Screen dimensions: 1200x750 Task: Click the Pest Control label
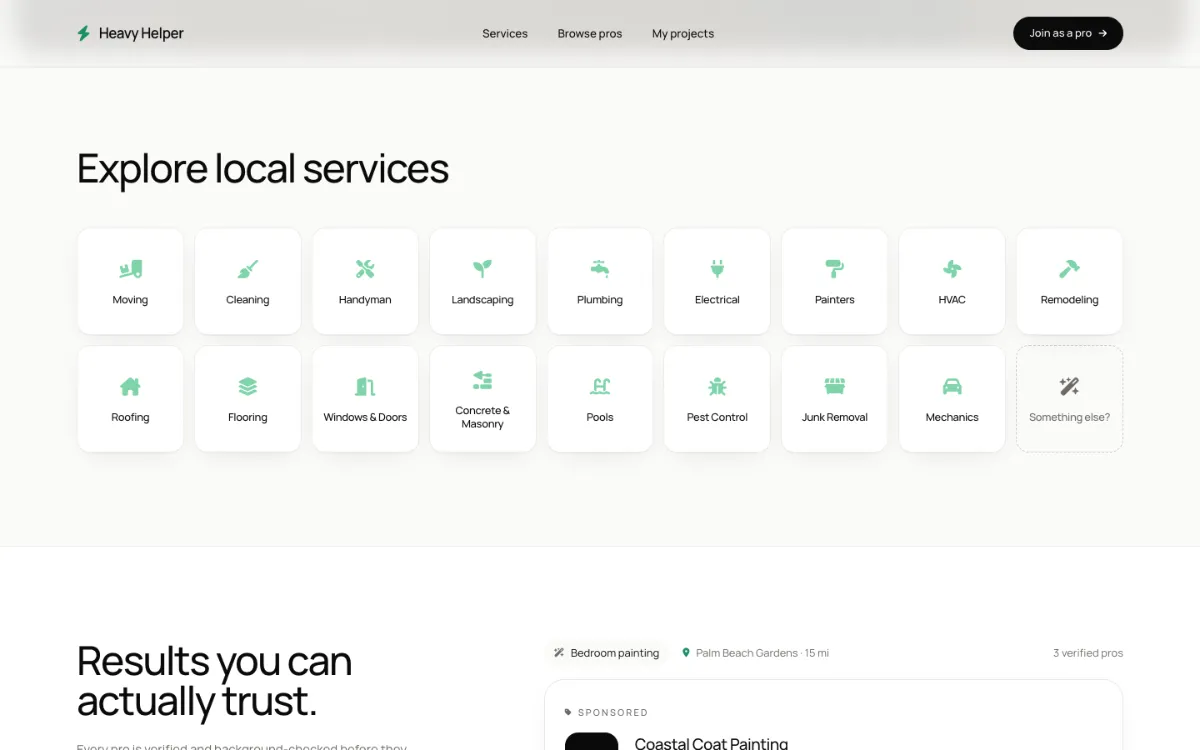[x=717, y=417]
